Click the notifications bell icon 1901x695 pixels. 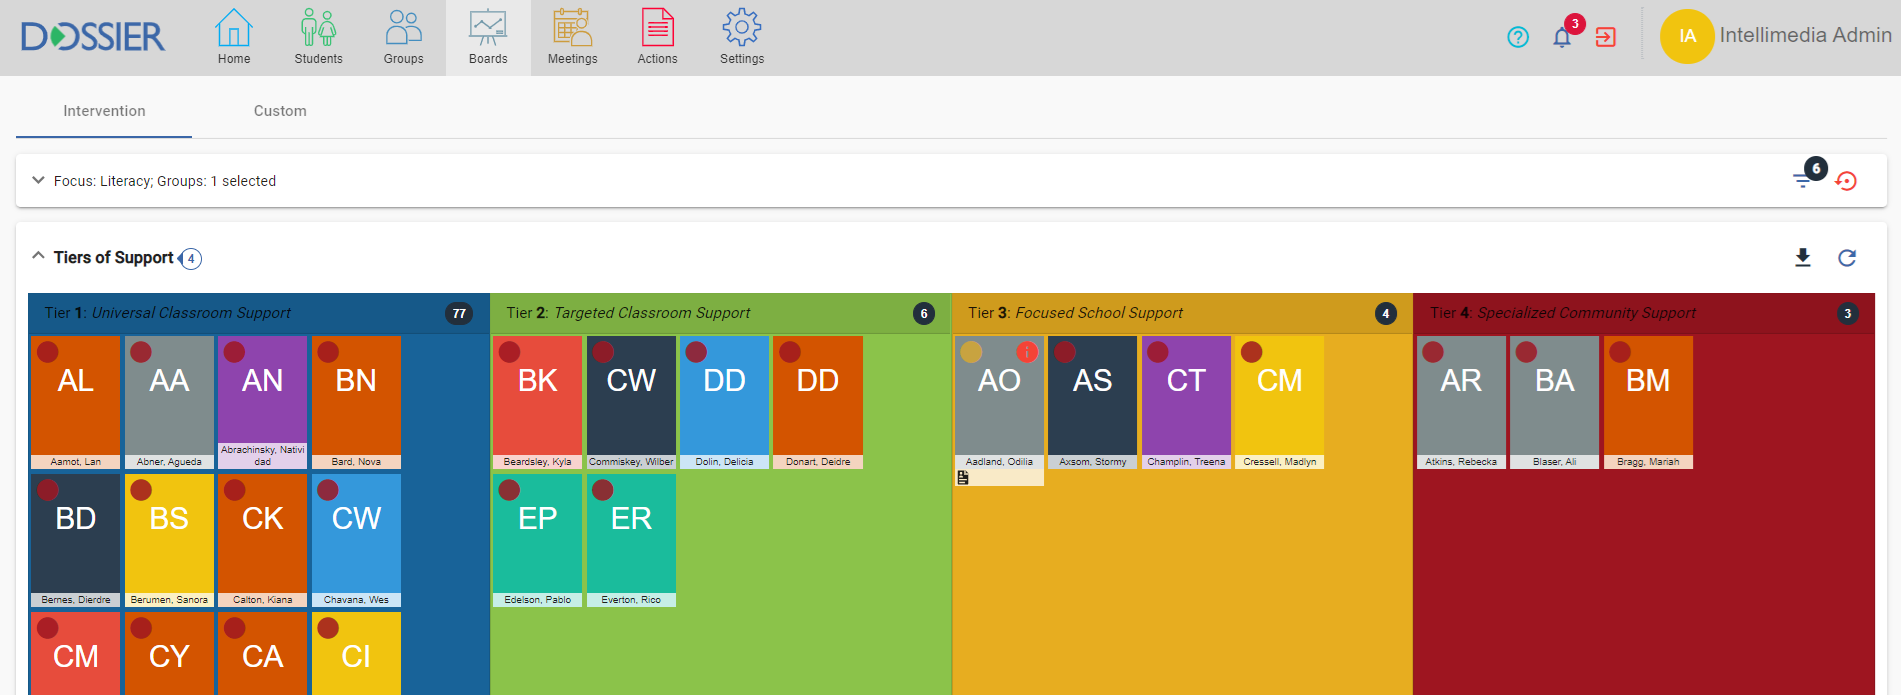tap(1561, 38)
